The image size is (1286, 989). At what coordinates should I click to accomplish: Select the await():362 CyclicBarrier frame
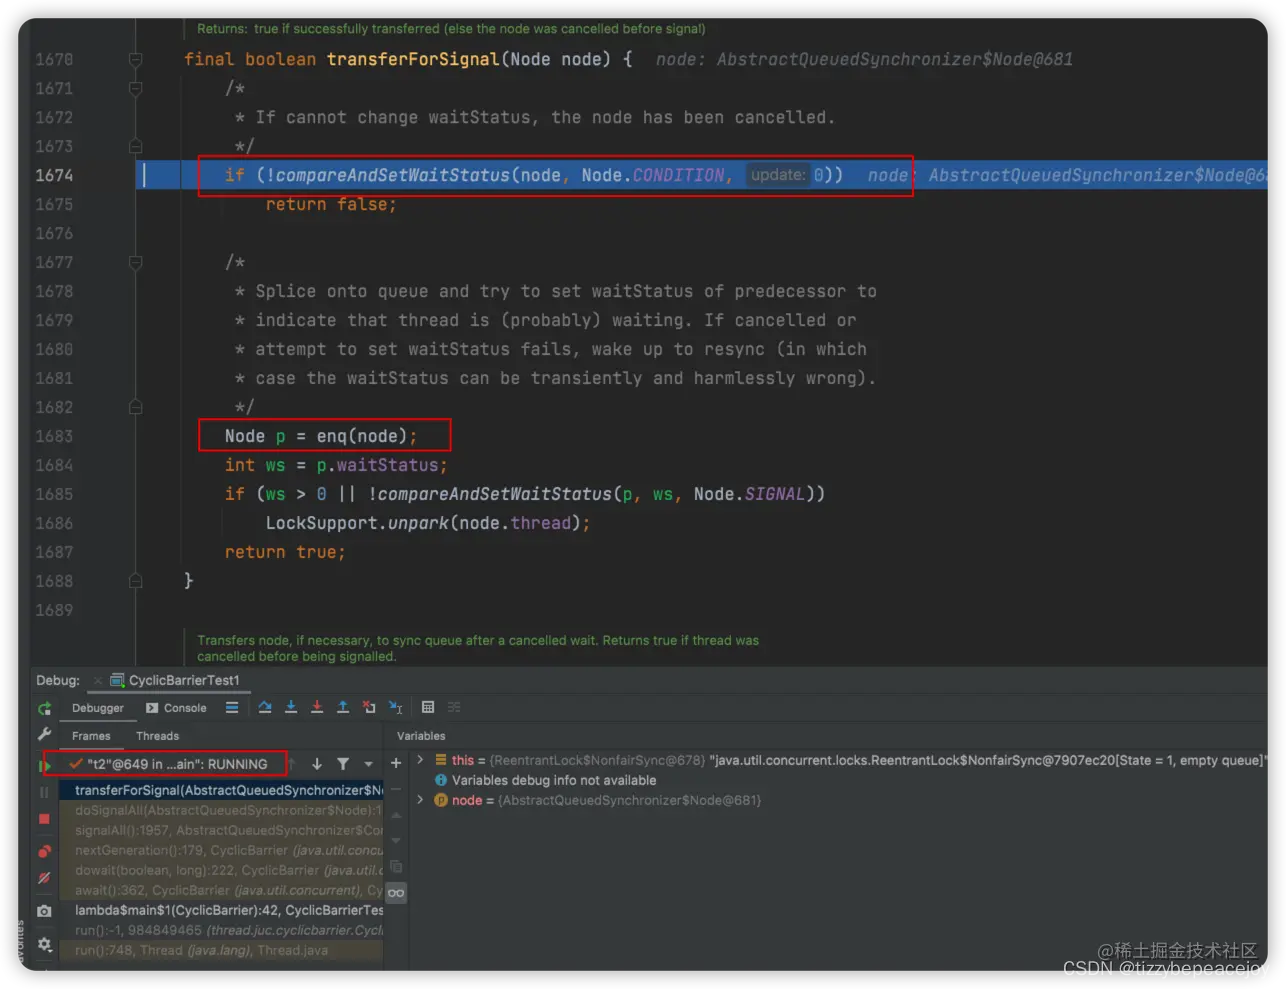[x=222, y=891]
